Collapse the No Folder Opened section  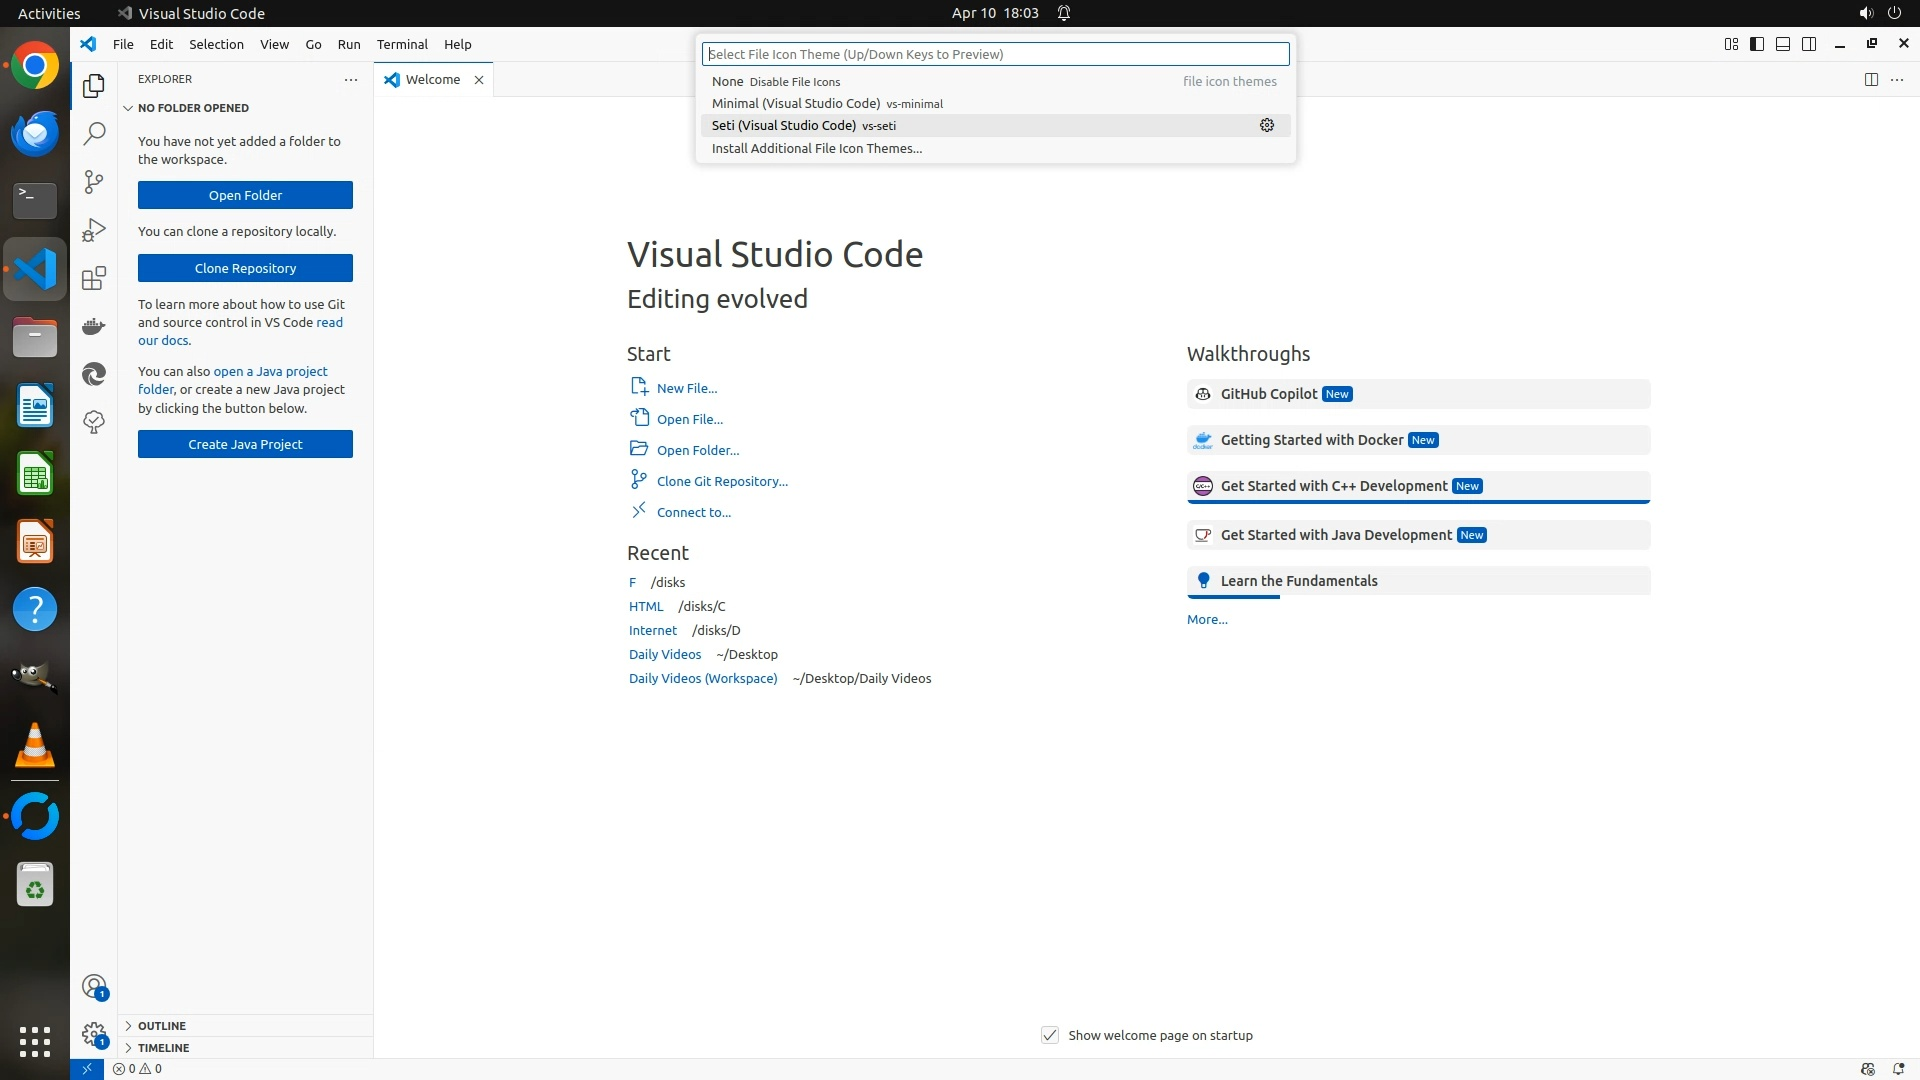pyautogui.click(x=193, y=108)
